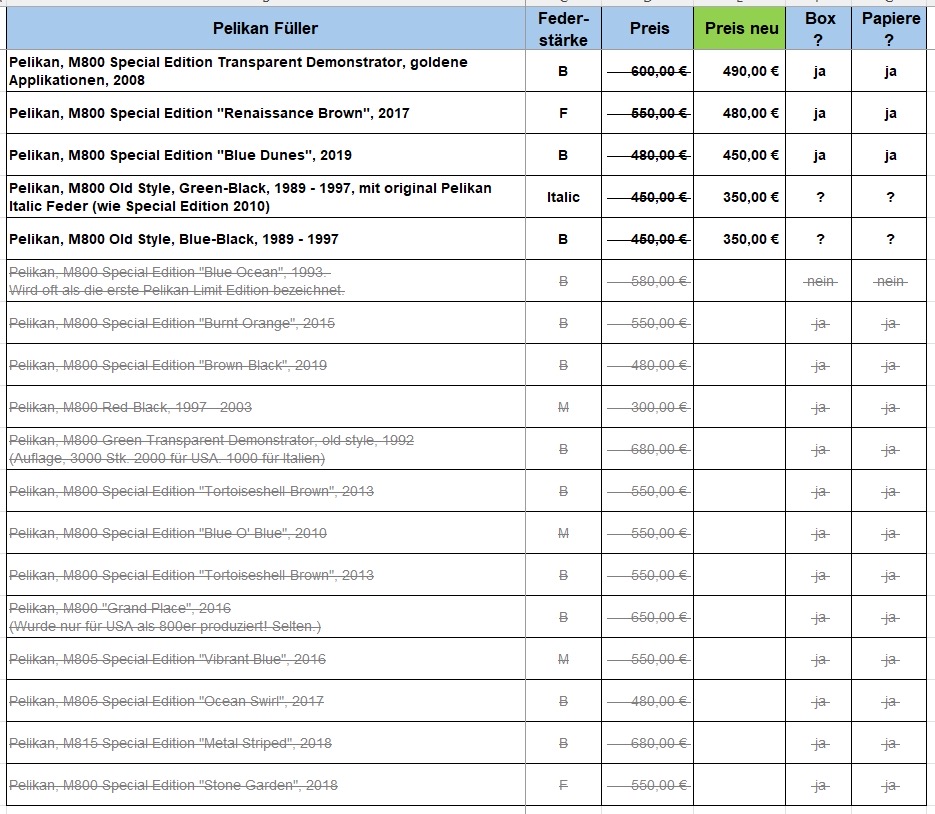Click old price '550,00 €' for Renaissance Brown
This screenshot has height=814, width=935.
click(648, 113)
